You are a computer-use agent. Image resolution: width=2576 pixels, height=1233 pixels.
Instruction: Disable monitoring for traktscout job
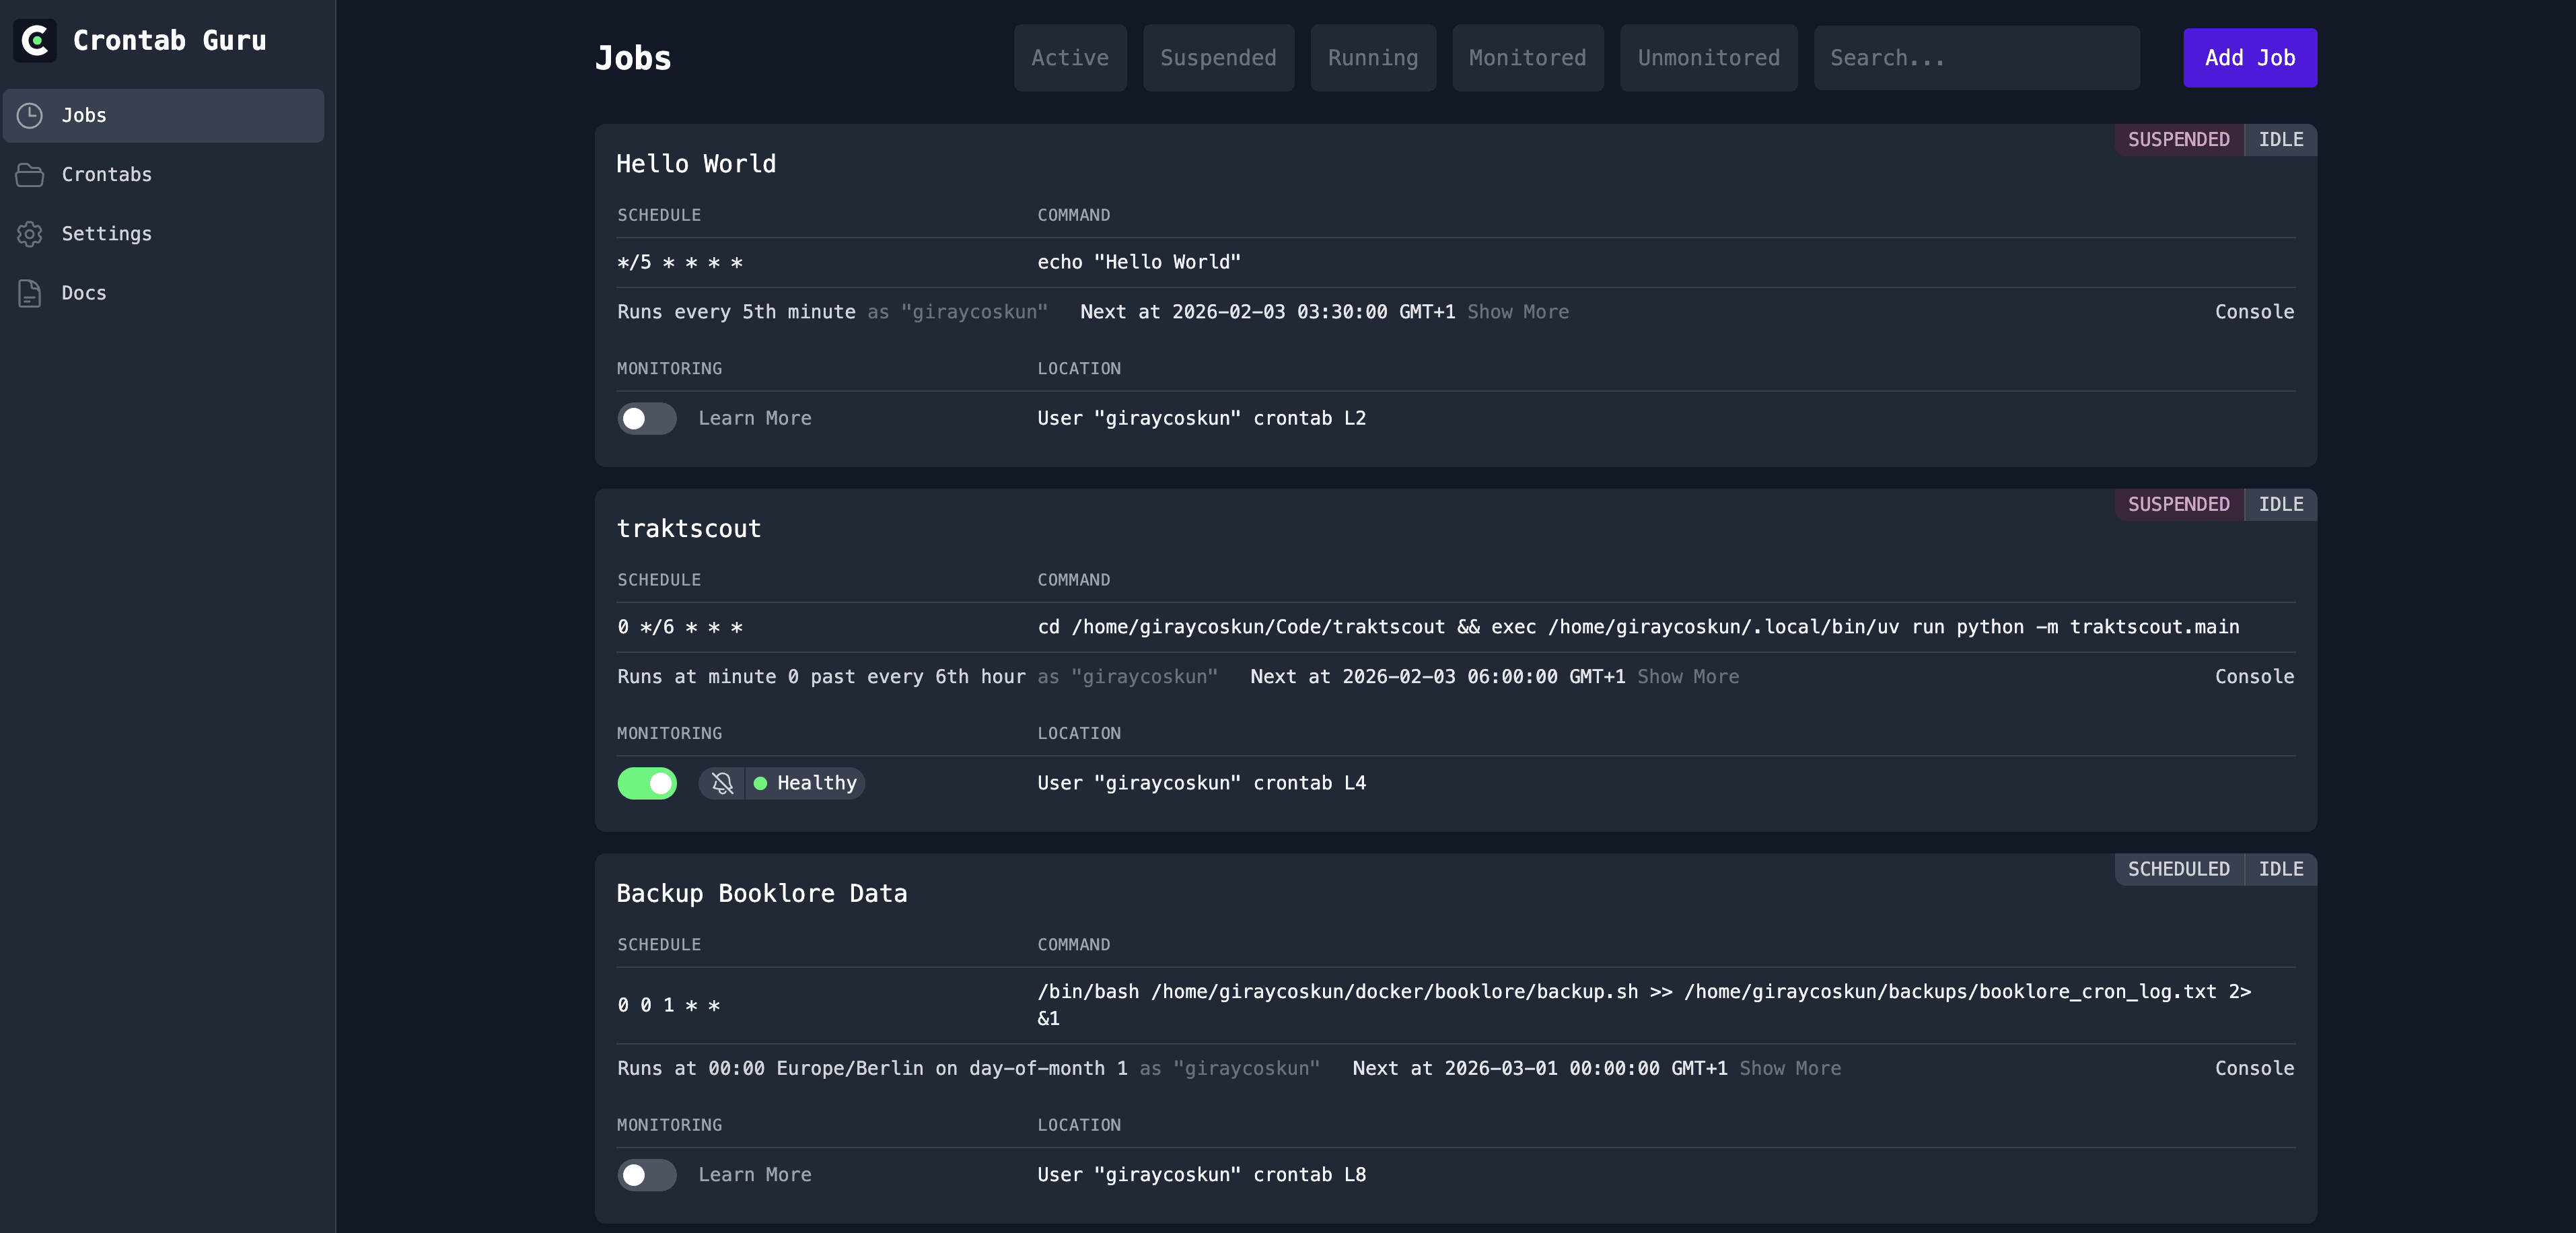click(x=647, y=783)
